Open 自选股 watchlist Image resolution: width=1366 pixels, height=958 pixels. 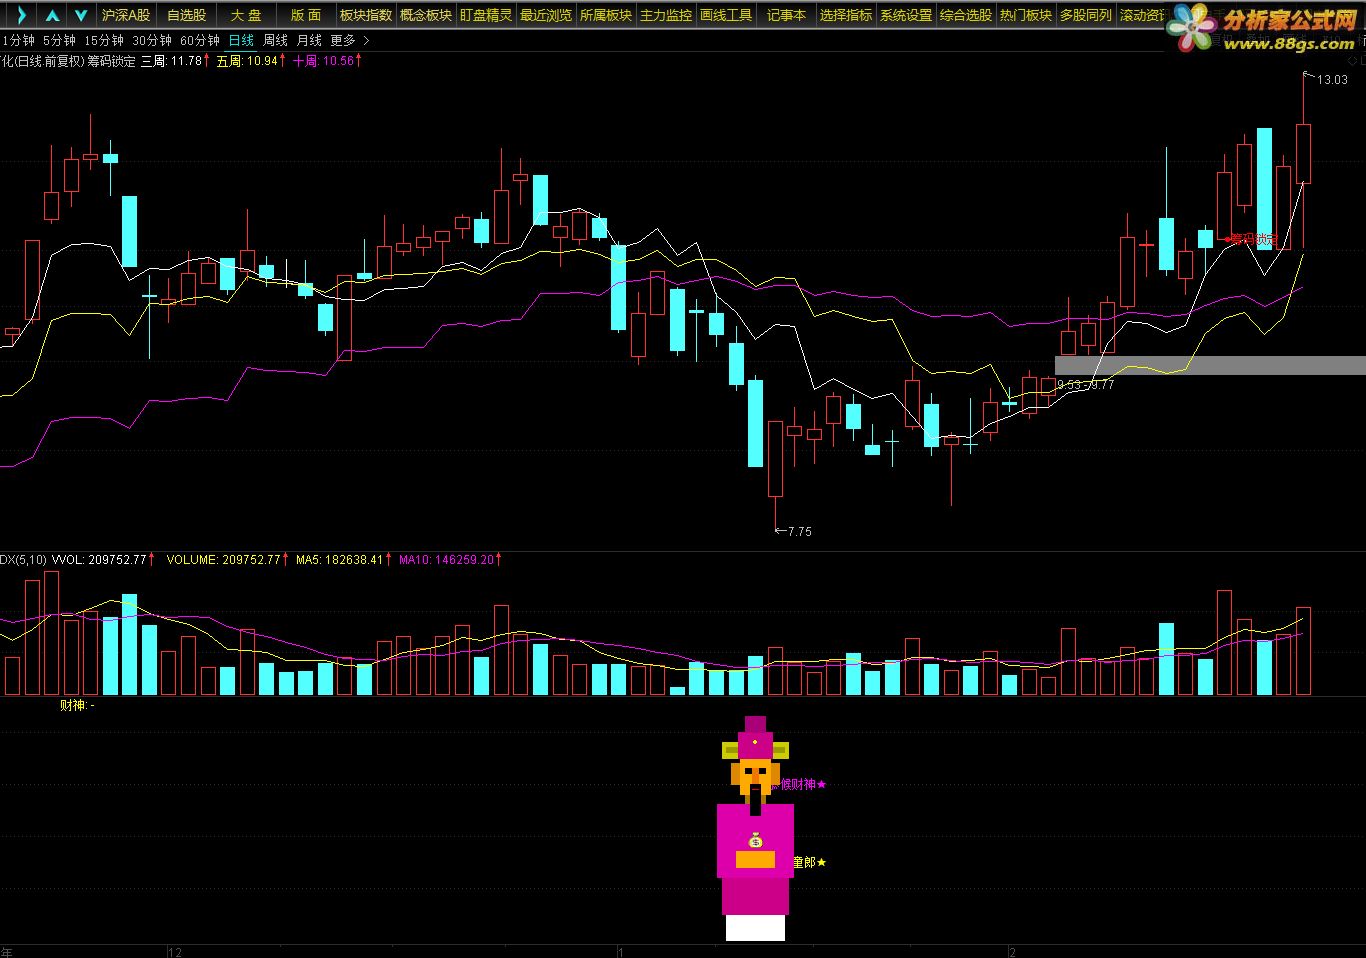click(186, 15)
